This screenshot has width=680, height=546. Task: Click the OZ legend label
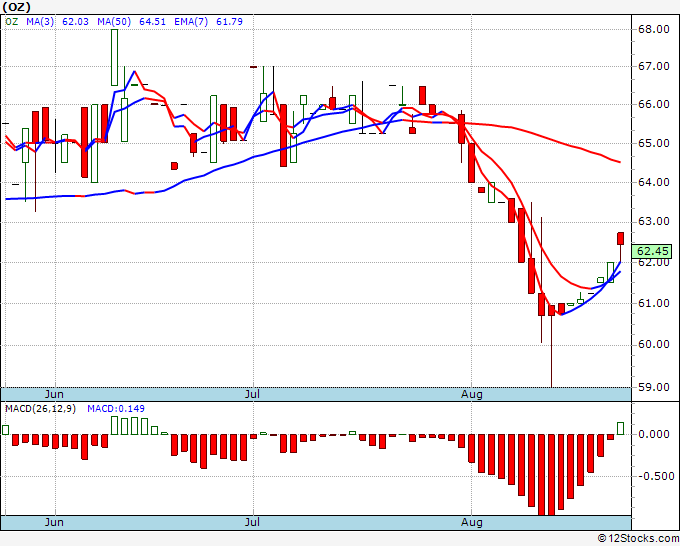[x=12, y=21]
